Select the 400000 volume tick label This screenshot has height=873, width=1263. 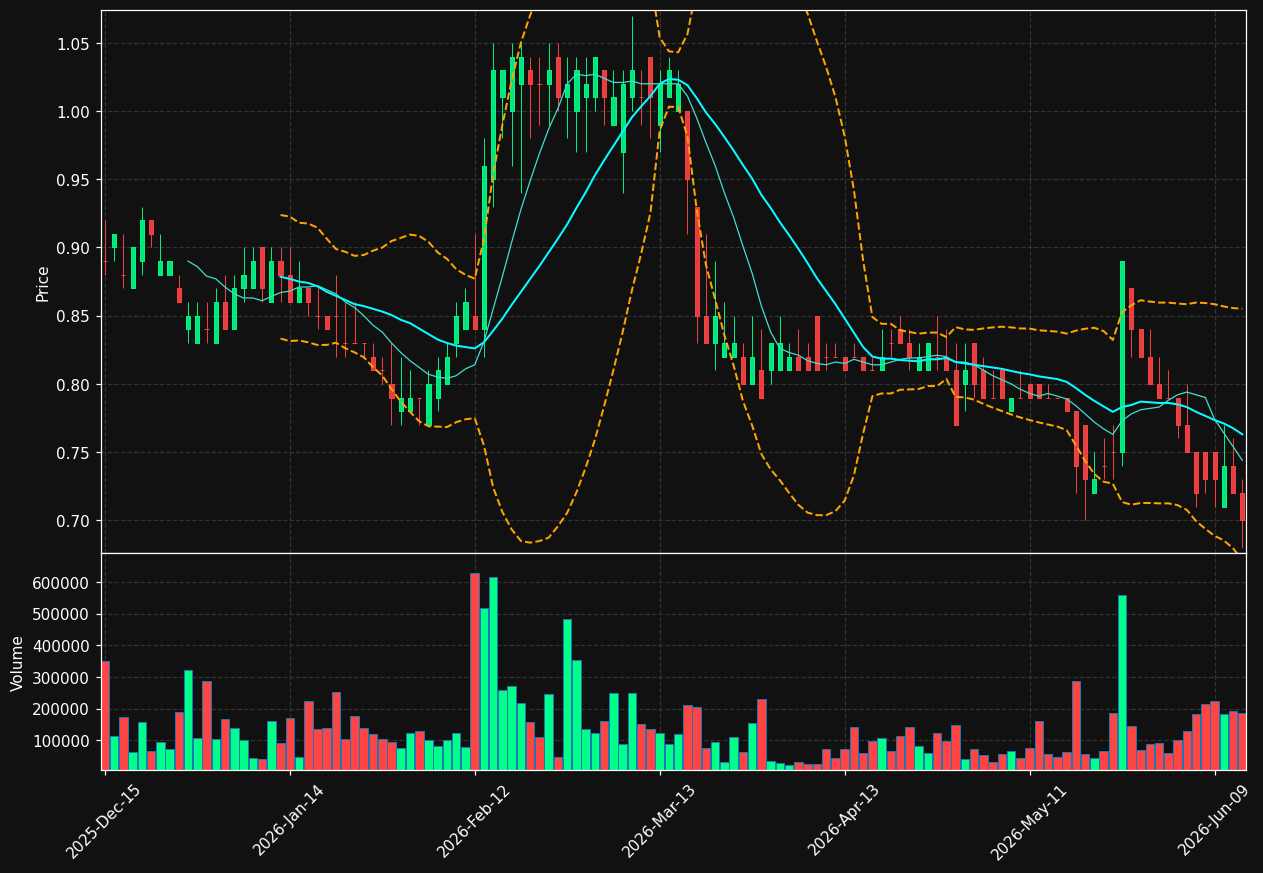[x=62, y=646]
